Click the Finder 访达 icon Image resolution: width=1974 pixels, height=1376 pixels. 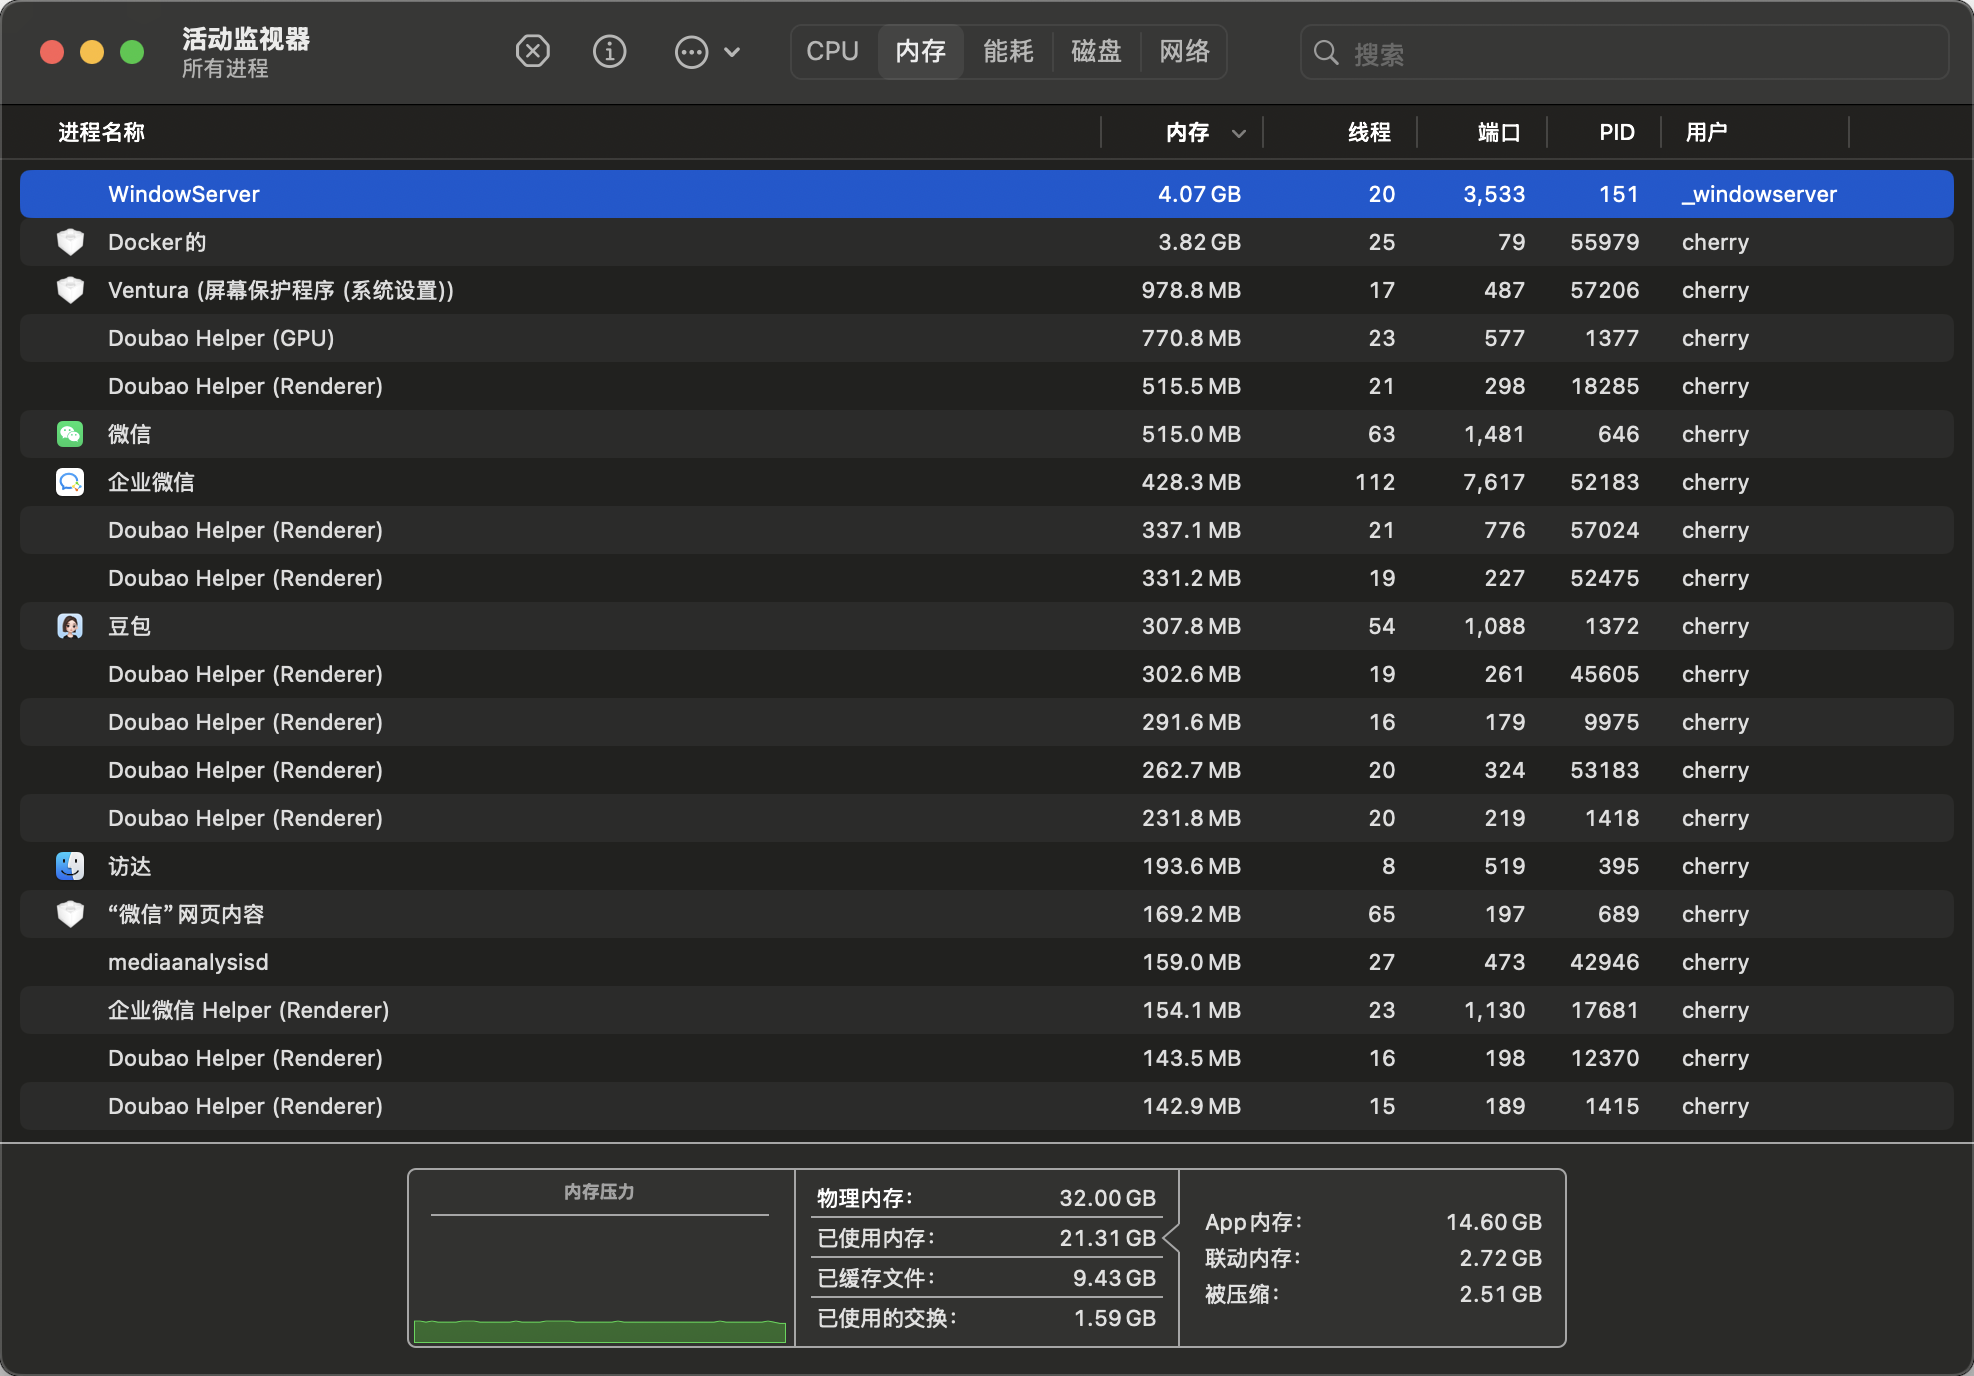(70, 866)
